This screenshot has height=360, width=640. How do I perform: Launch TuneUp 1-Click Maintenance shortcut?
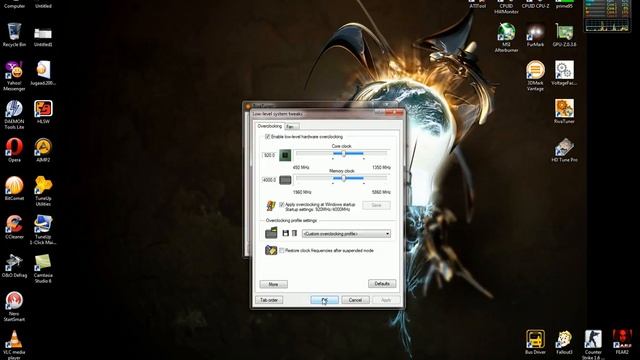43,230
